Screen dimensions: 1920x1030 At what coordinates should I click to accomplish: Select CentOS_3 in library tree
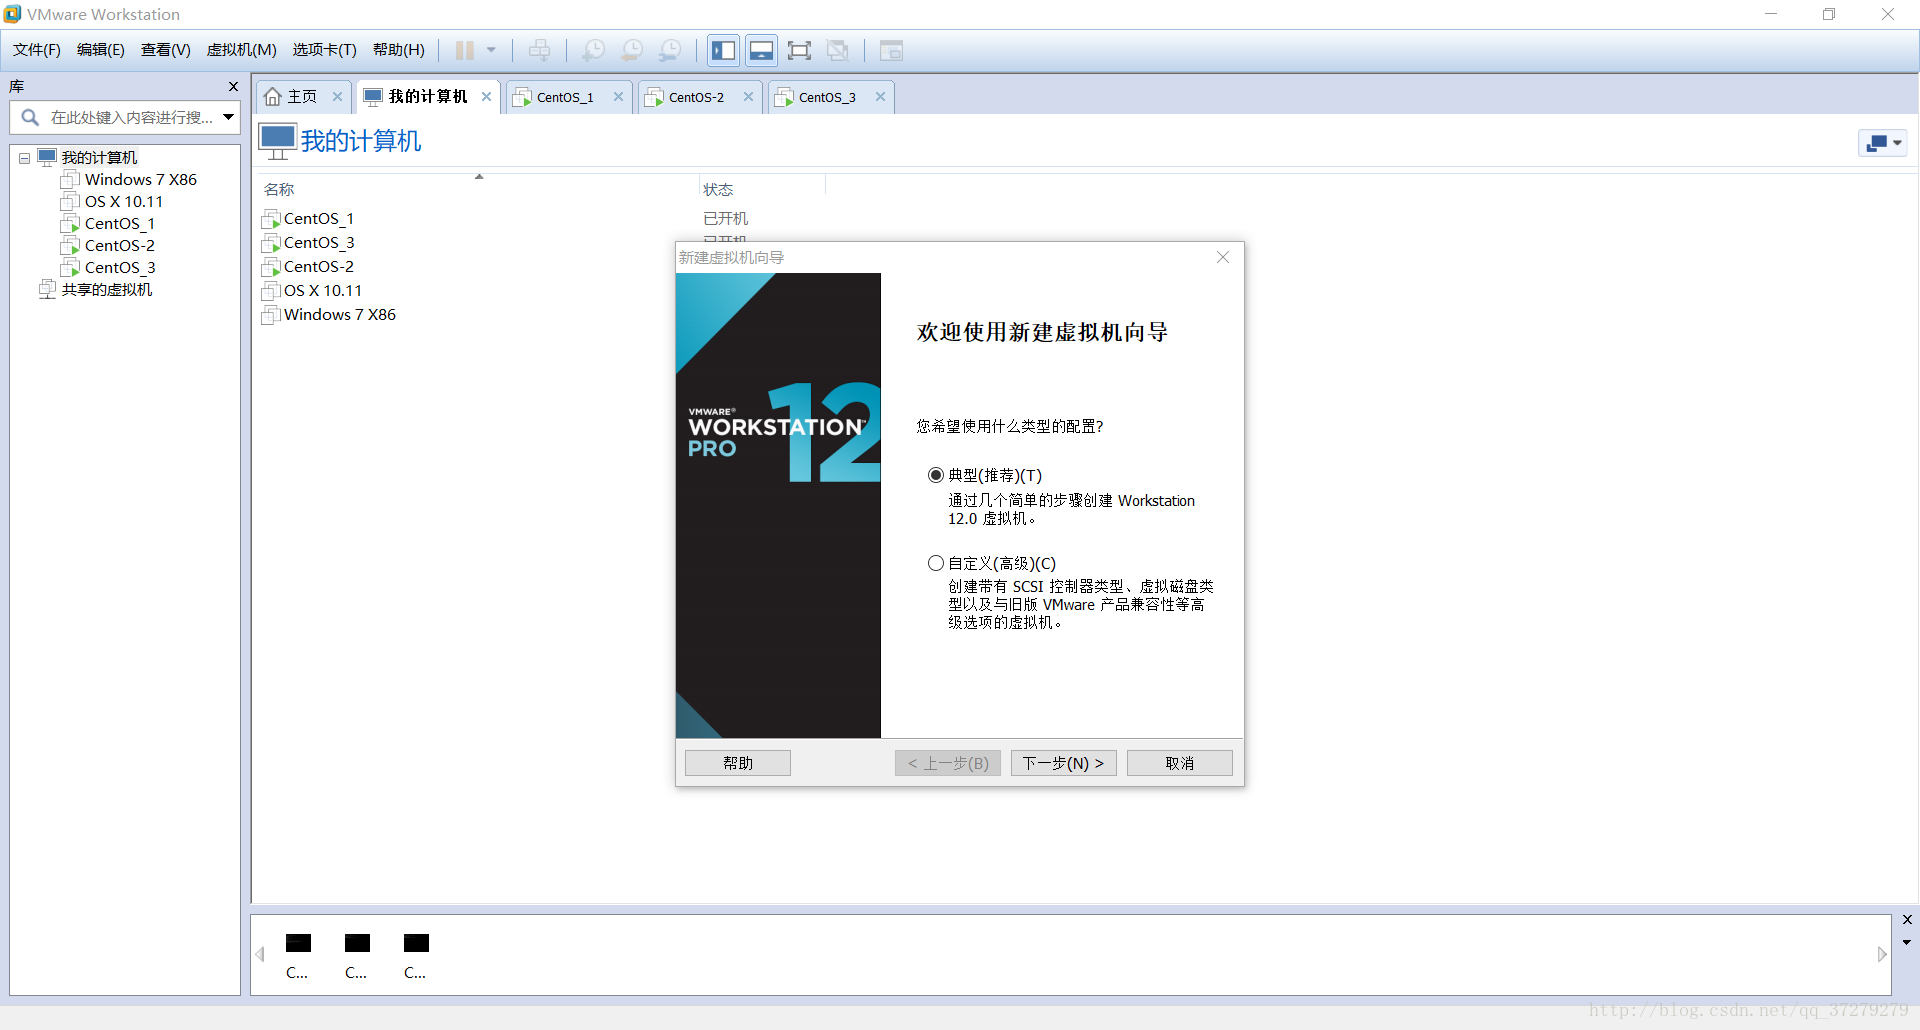click(119, 268)
